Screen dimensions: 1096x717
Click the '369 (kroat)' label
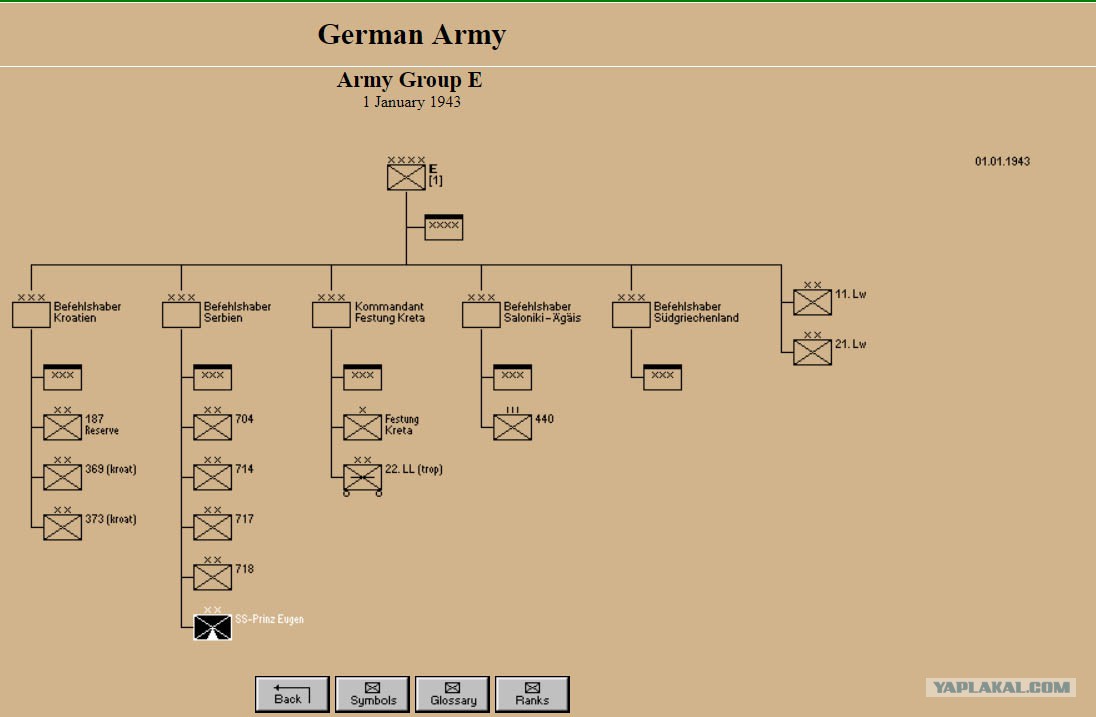110,470
